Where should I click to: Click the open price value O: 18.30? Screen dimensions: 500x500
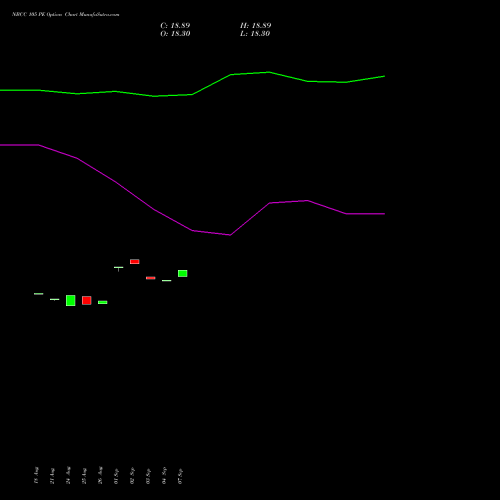pos(175,34)
